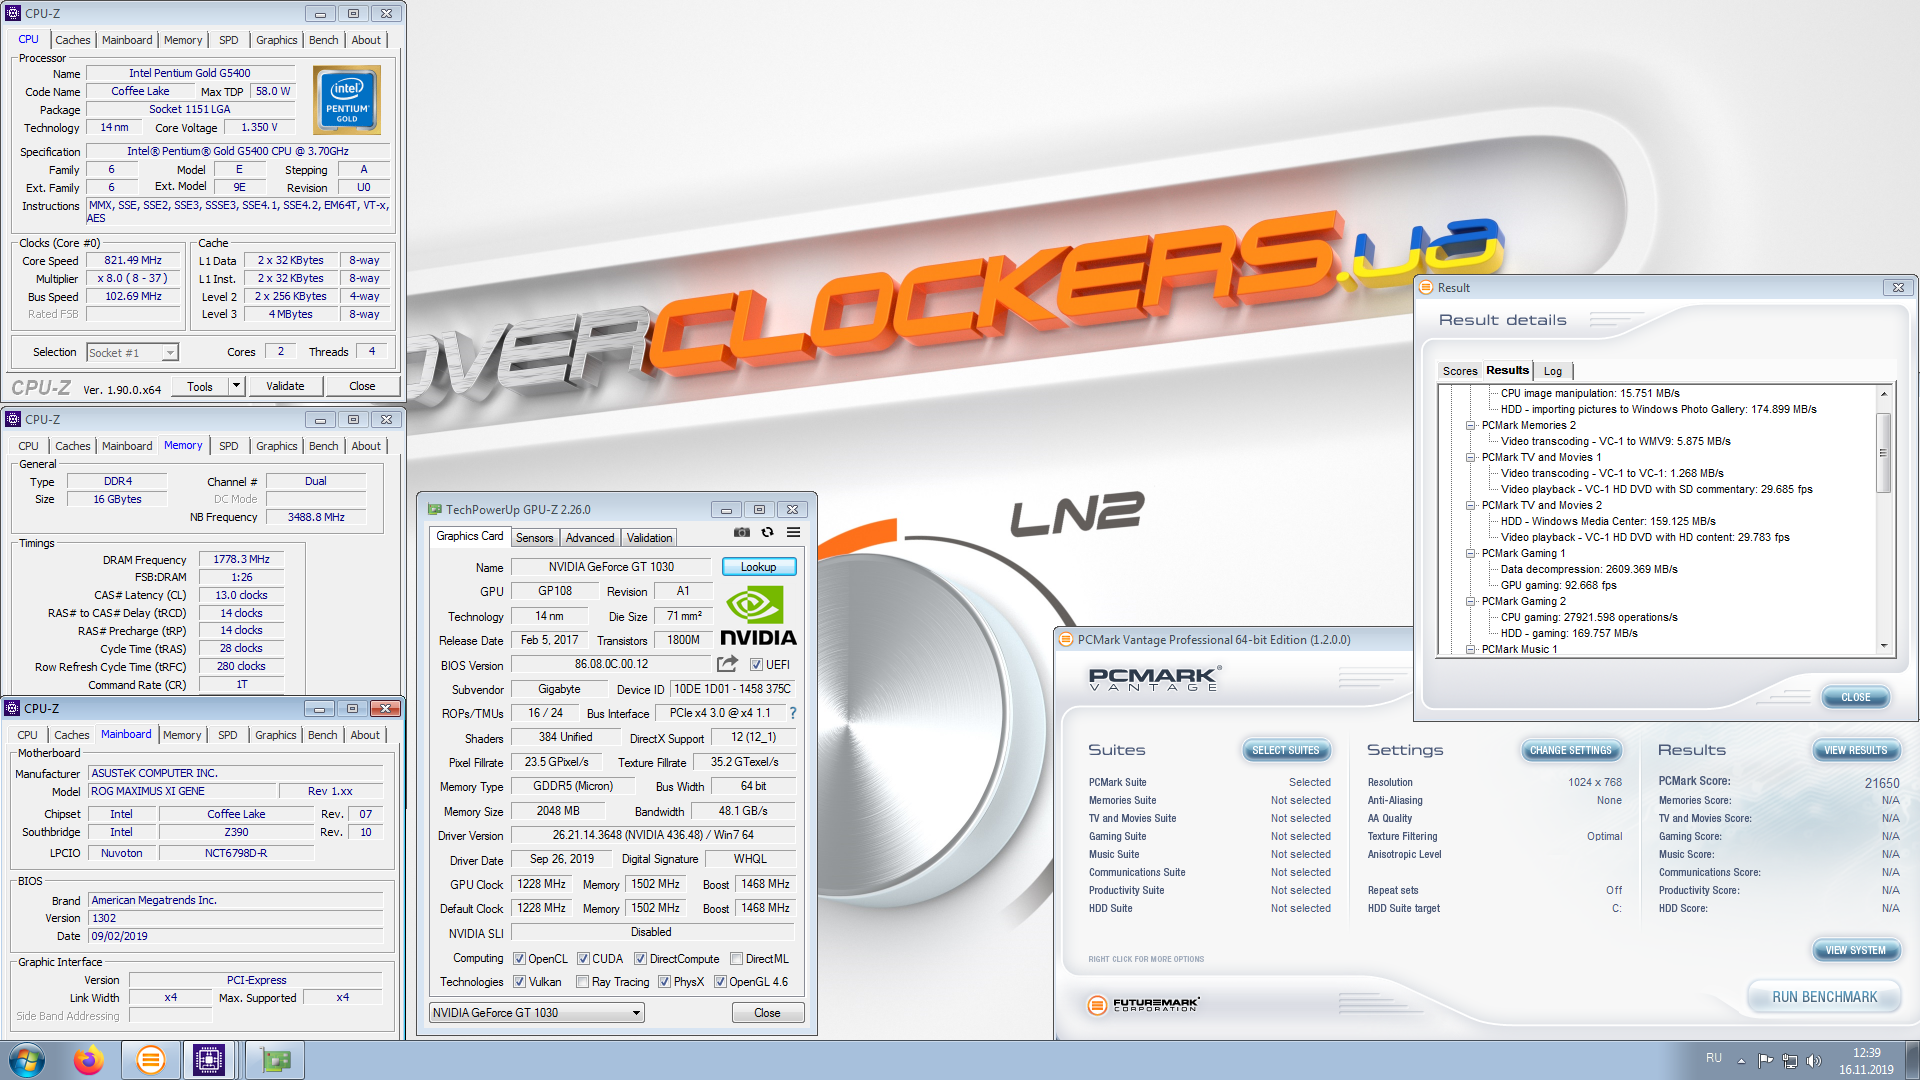The height and width of the screenshot is (1080, 1920).
Task: Open network icon in system tray
Action: pos(1790,1060)
